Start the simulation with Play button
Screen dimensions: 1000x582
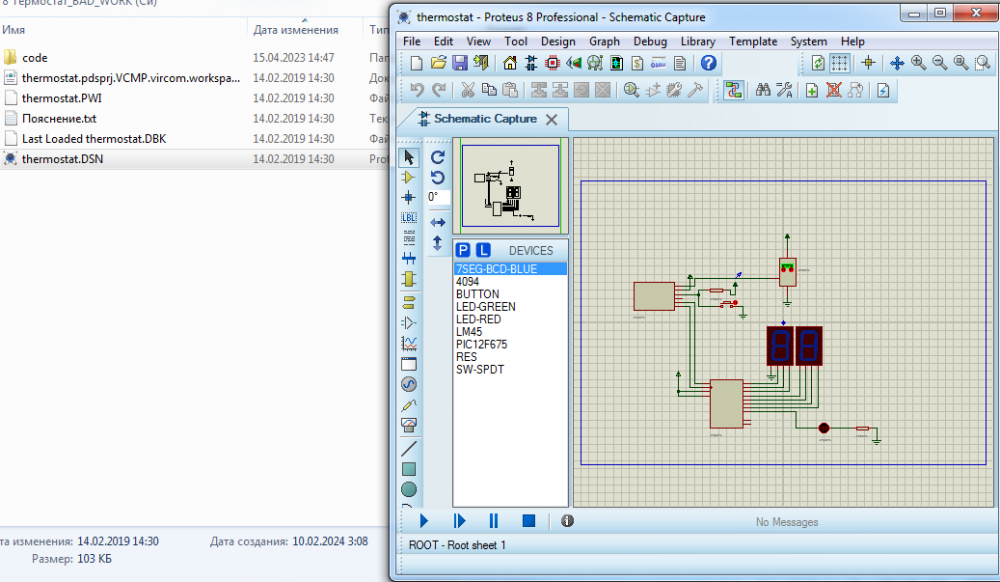coord(424,521)
